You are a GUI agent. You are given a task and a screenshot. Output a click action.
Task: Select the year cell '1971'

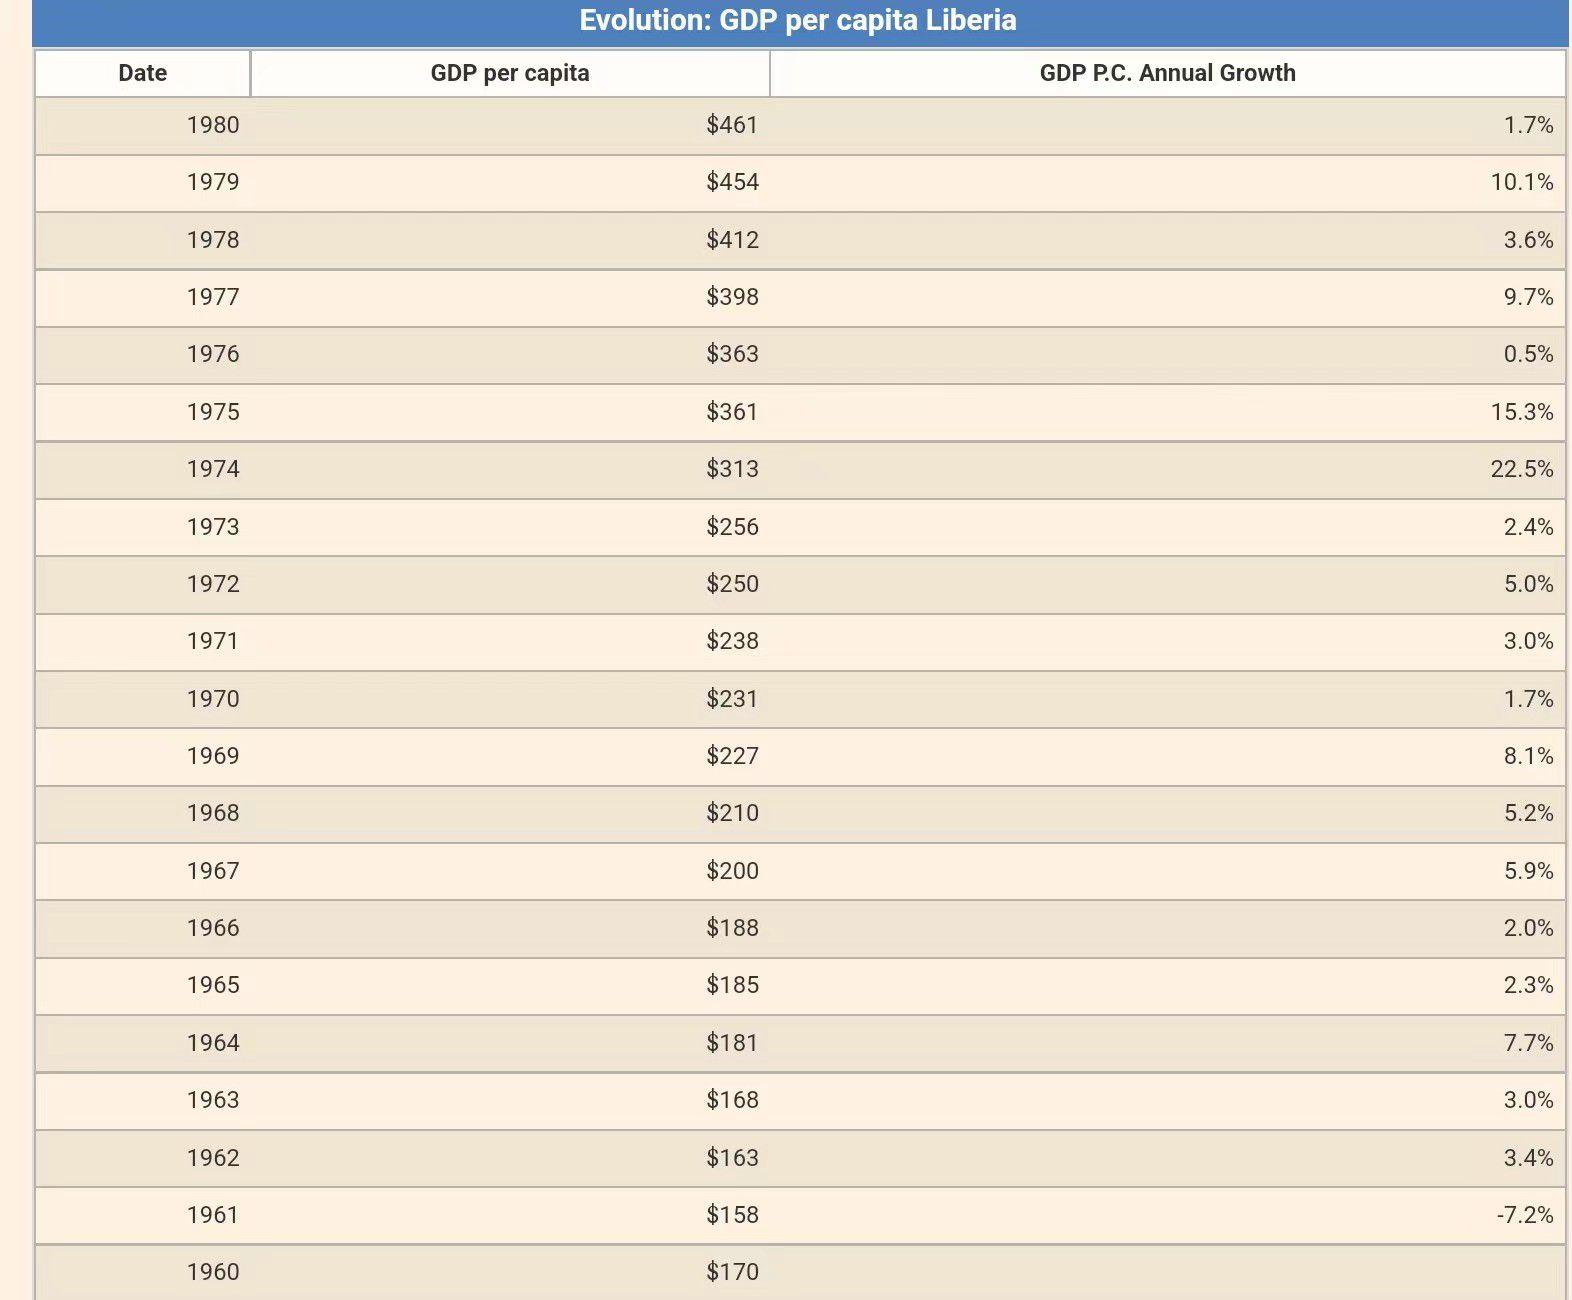tap(213, 641)
